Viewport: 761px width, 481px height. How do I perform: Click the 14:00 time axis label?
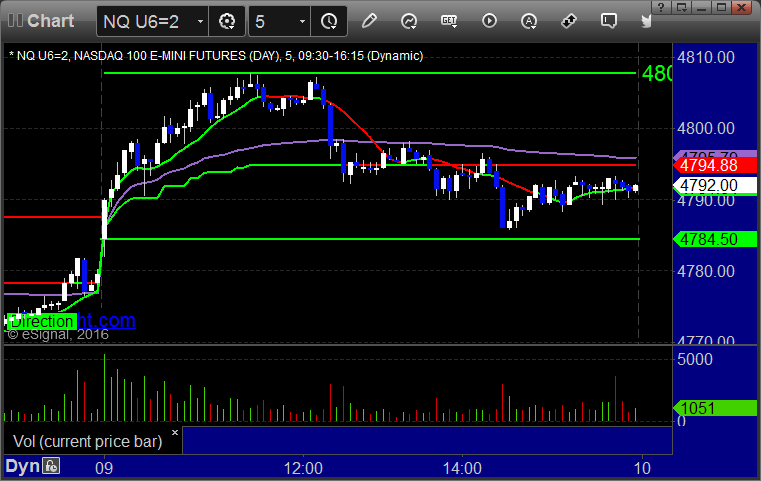click(462, 468)
